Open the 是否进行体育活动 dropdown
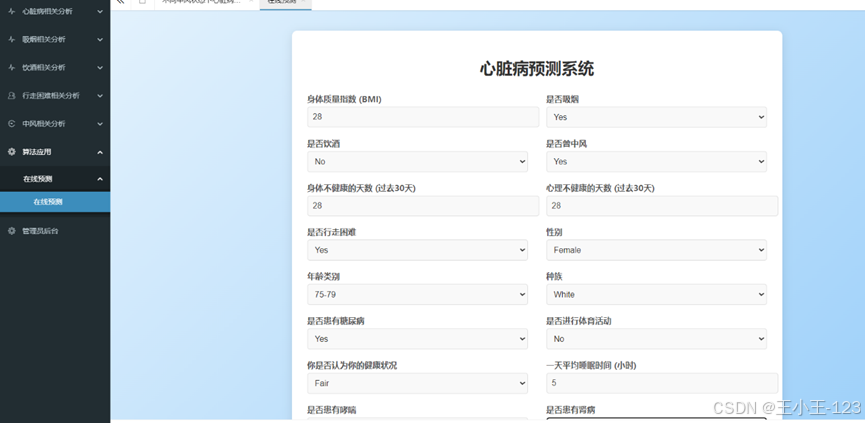Screen dimensions: 865x423 click(x=656, y=339)
